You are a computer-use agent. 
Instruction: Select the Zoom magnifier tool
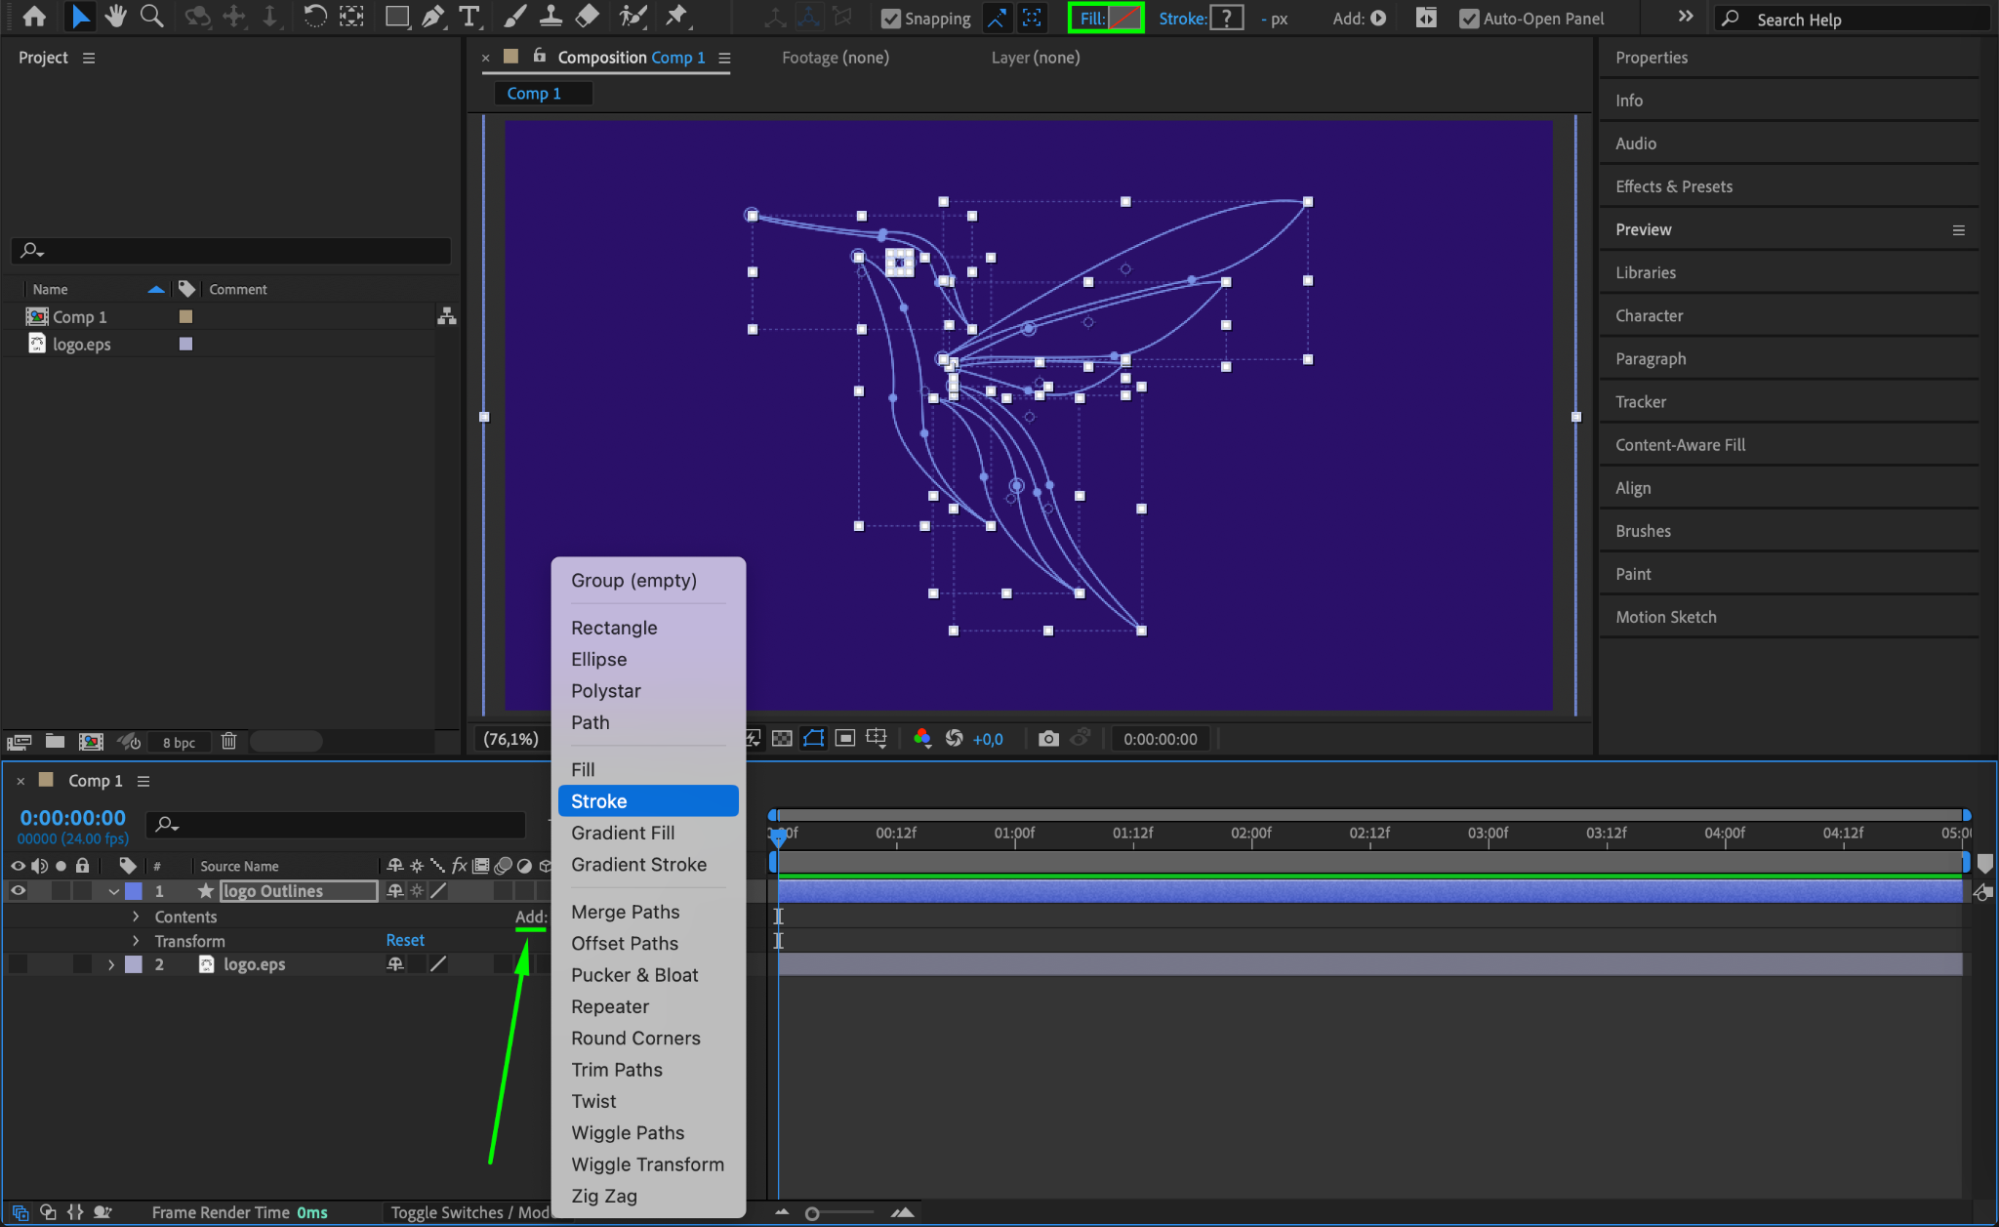coord(151,16)
